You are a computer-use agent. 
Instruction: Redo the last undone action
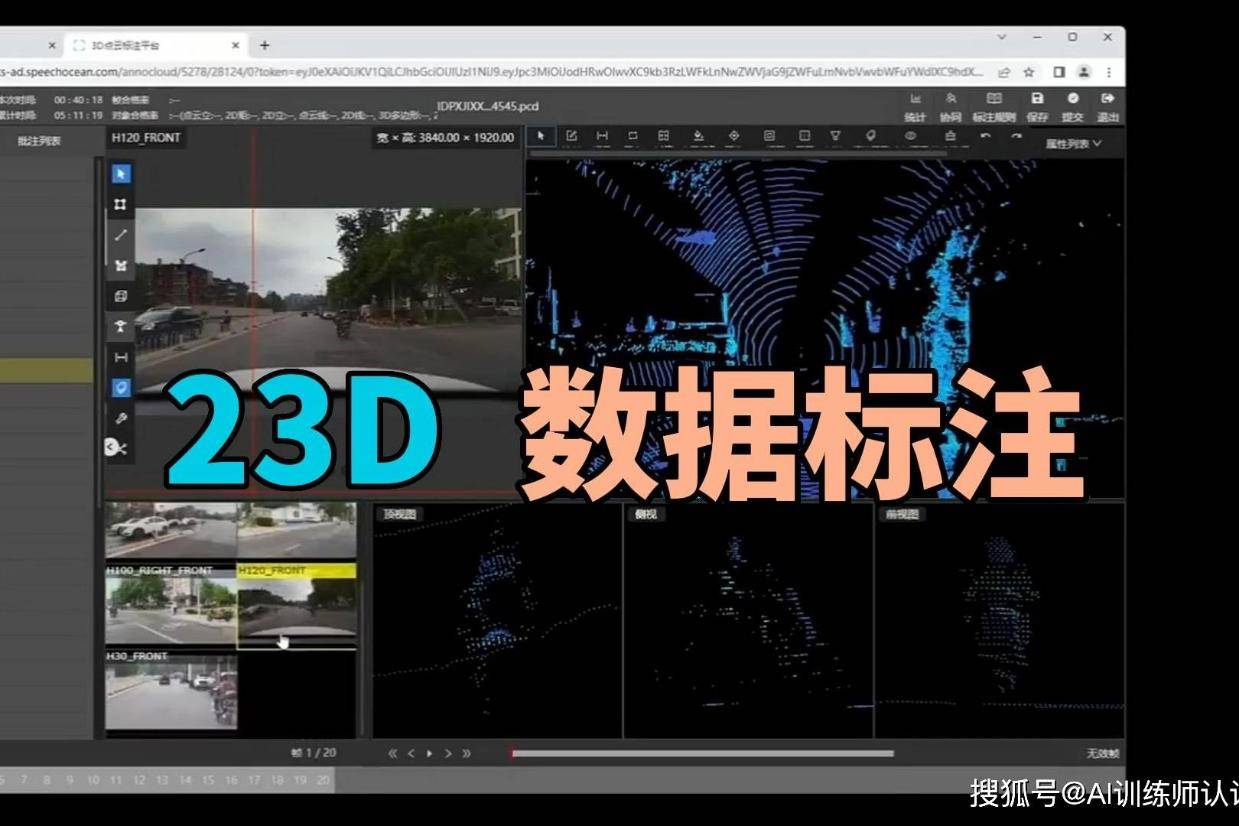pos(1016,135)
